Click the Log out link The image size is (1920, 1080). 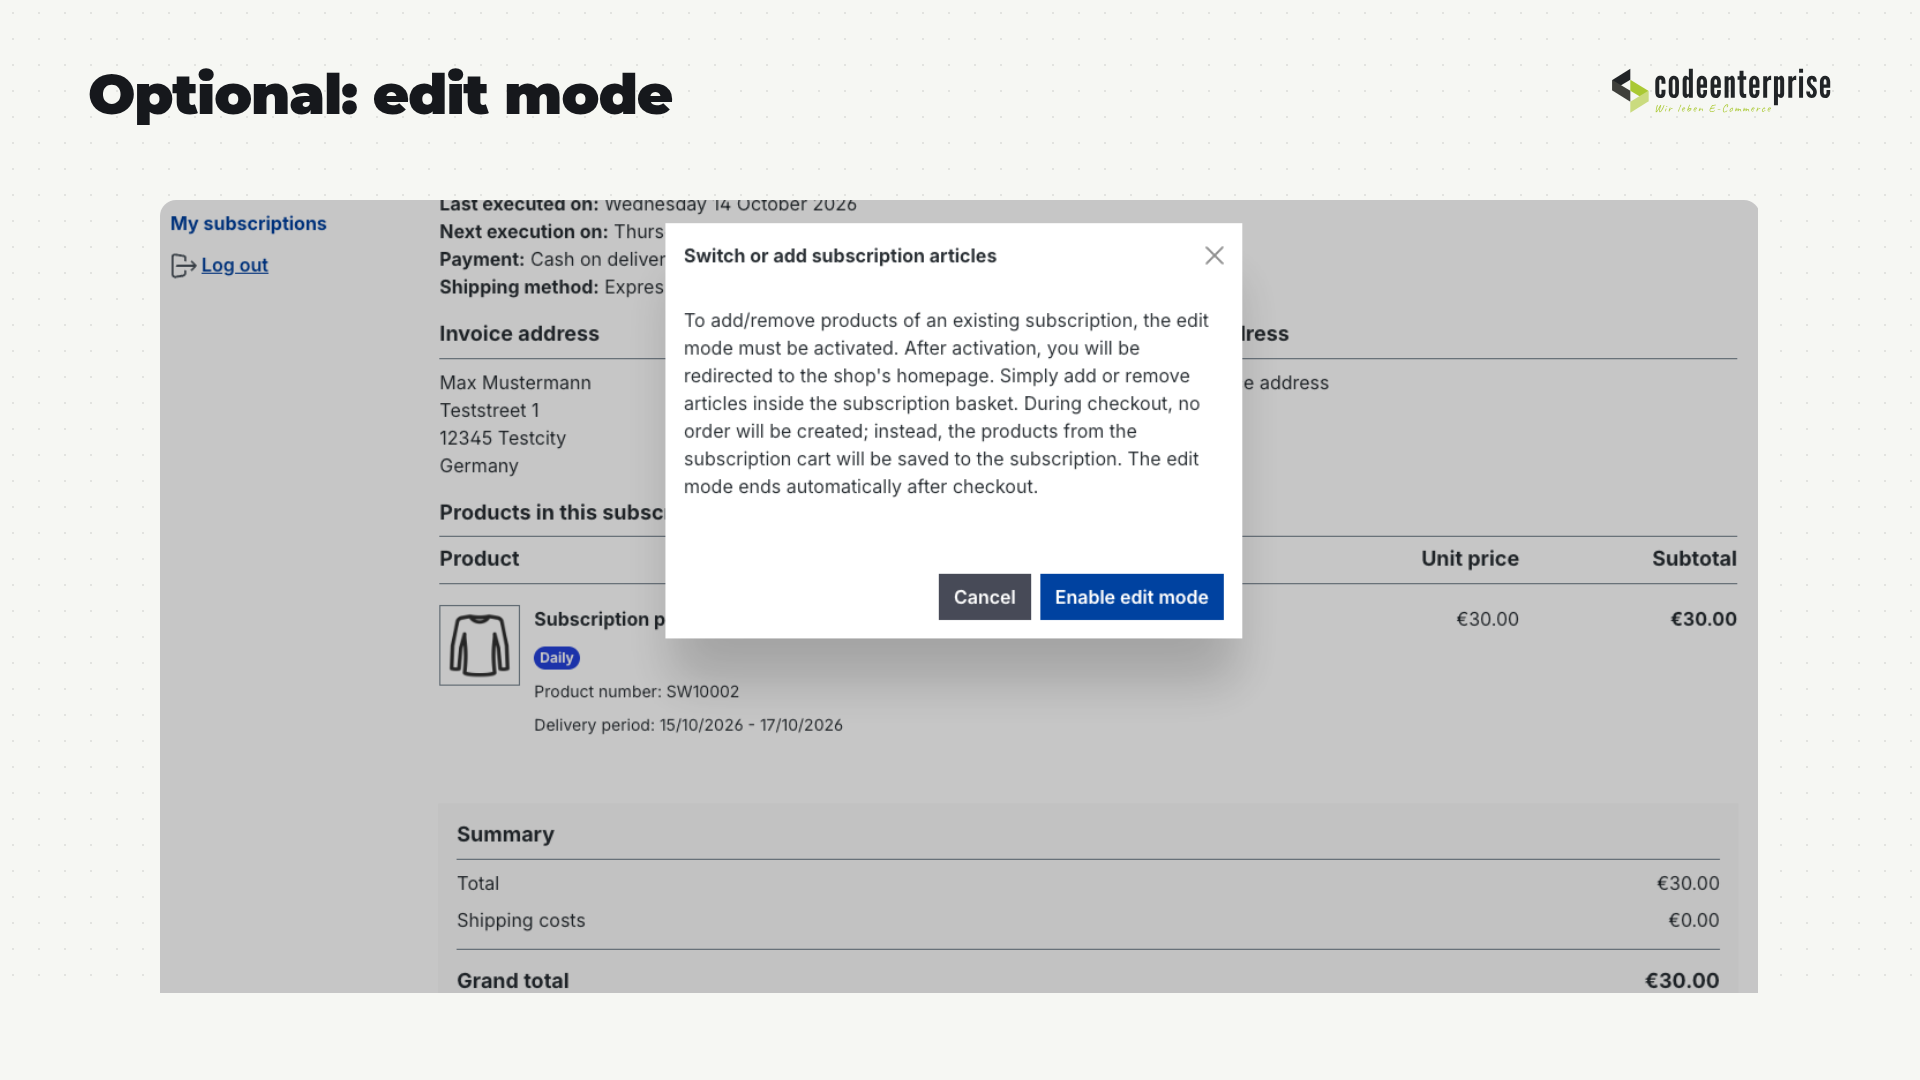(235, 265)
